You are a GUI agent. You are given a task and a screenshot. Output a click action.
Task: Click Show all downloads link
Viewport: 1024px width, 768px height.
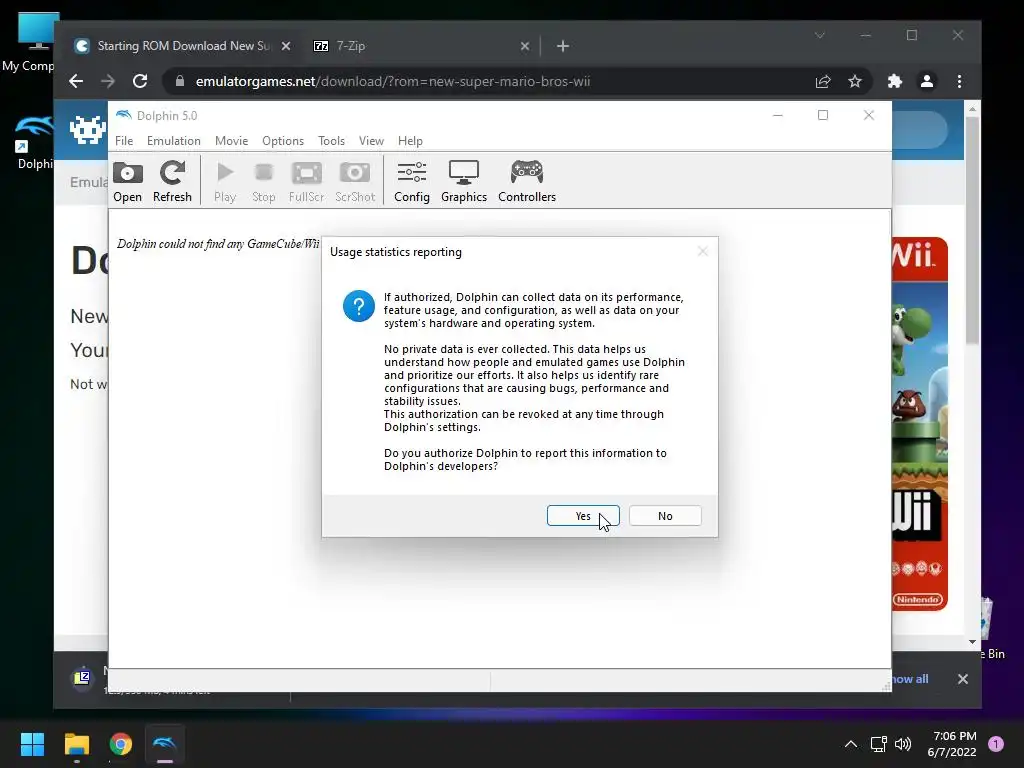(910, 679)
